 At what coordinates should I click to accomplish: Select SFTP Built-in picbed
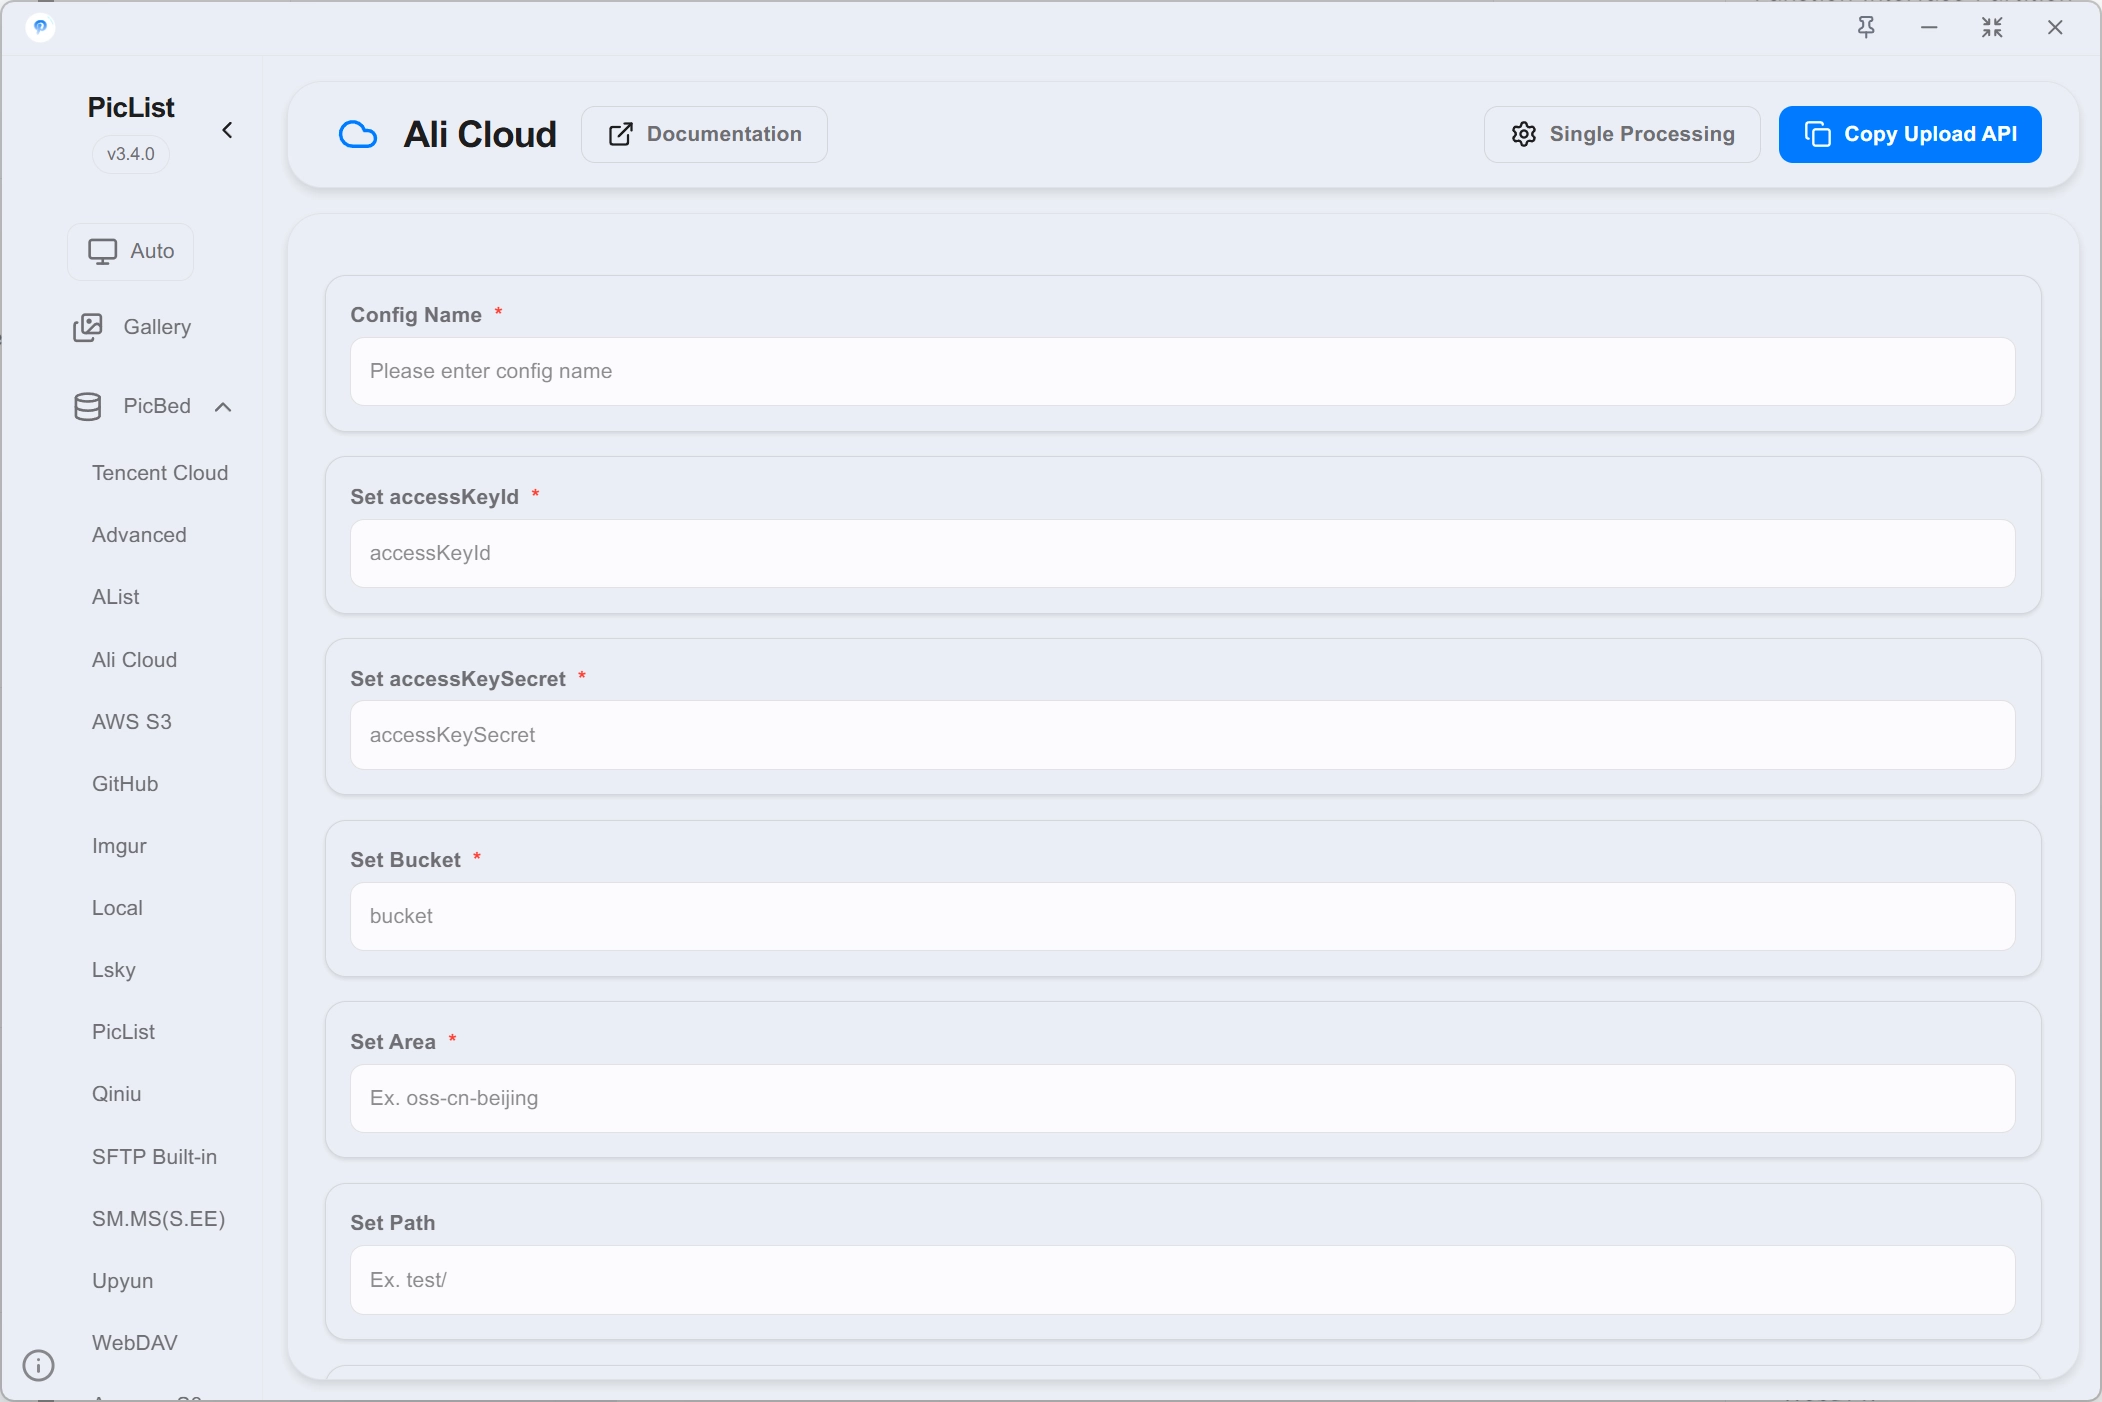click(x=154, y=1157)
